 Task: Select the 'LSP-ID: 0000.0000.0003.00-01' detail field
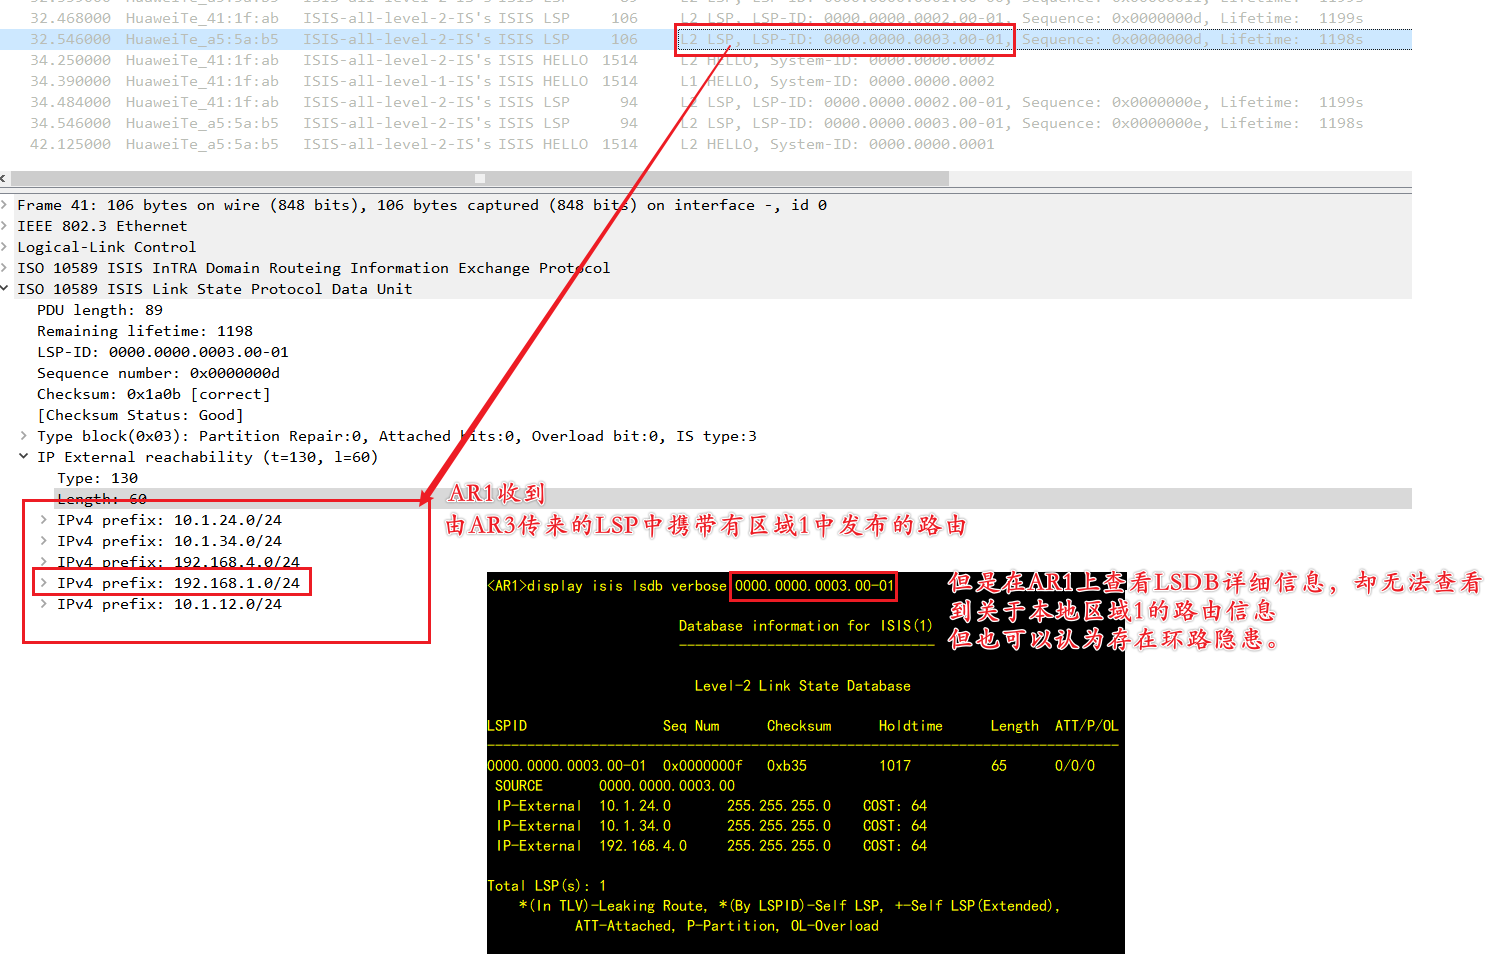point(163,352)
